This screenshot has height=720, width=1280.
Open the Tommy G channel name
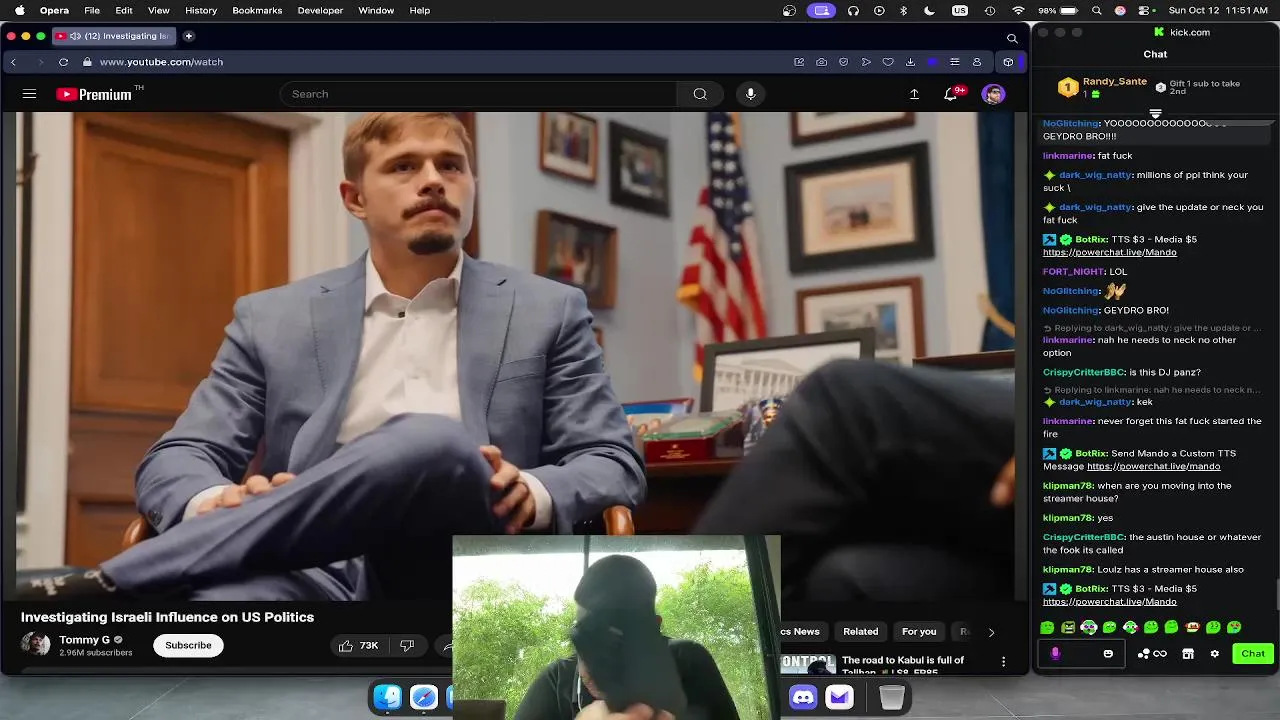pos(84,640)
